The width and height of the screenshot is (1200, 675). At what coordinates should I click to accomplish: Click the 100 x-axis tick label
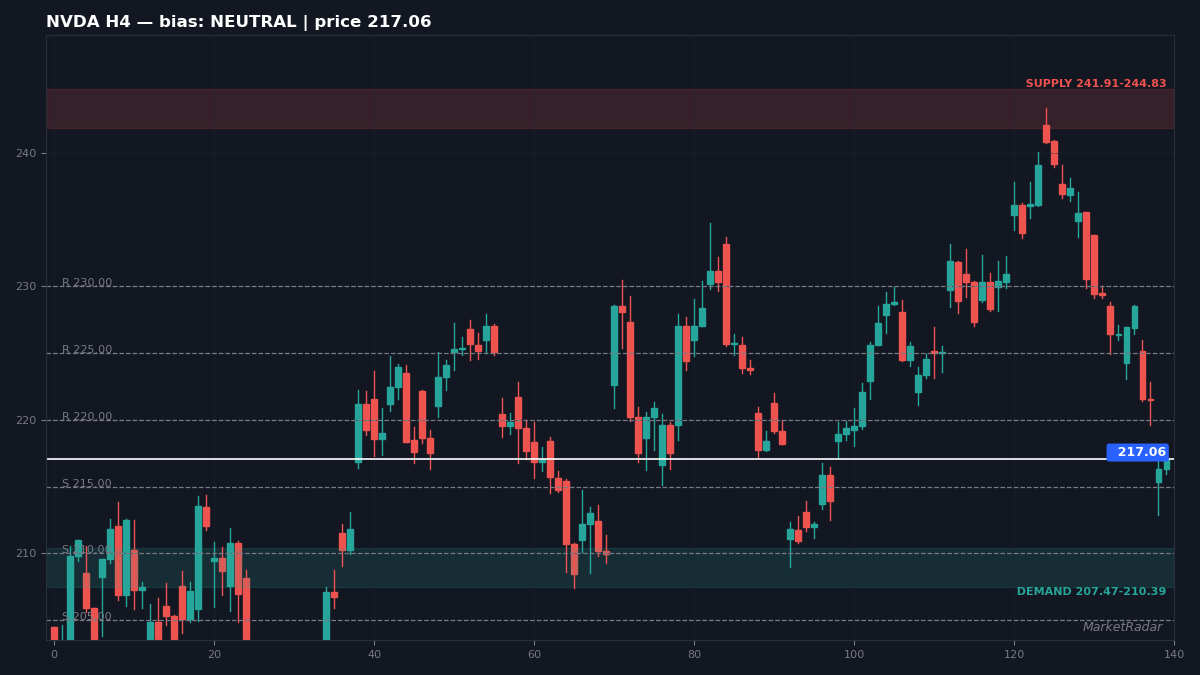854,654
